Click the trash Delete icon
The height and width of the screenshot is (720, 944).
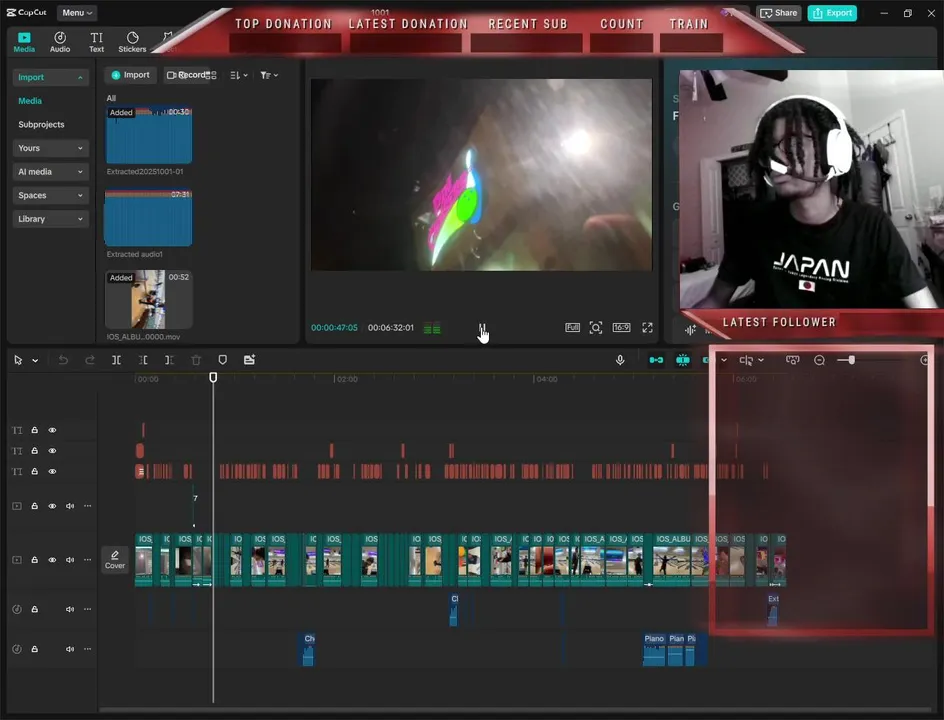click(196, 360)
